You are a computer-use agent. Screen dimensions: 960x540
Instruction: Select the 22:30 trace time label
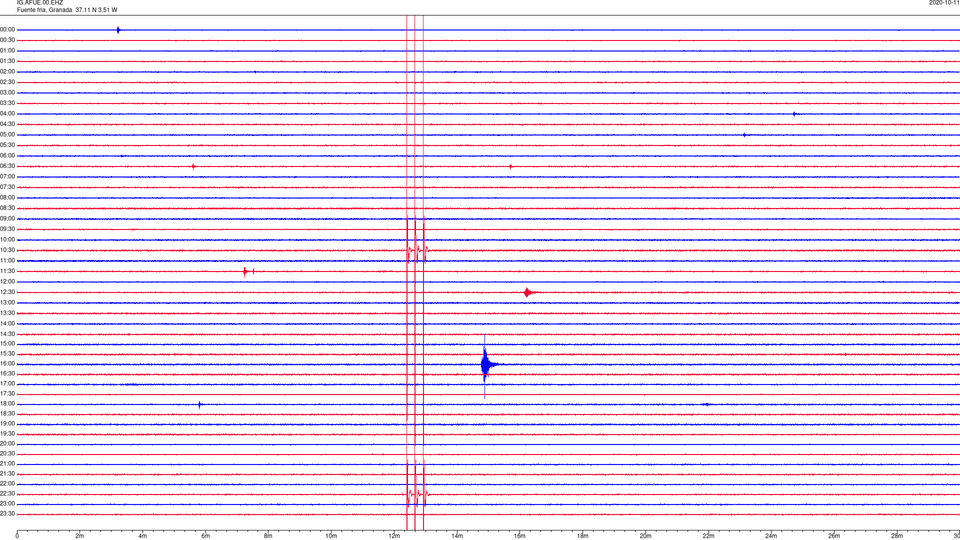(x=8, y=494)
